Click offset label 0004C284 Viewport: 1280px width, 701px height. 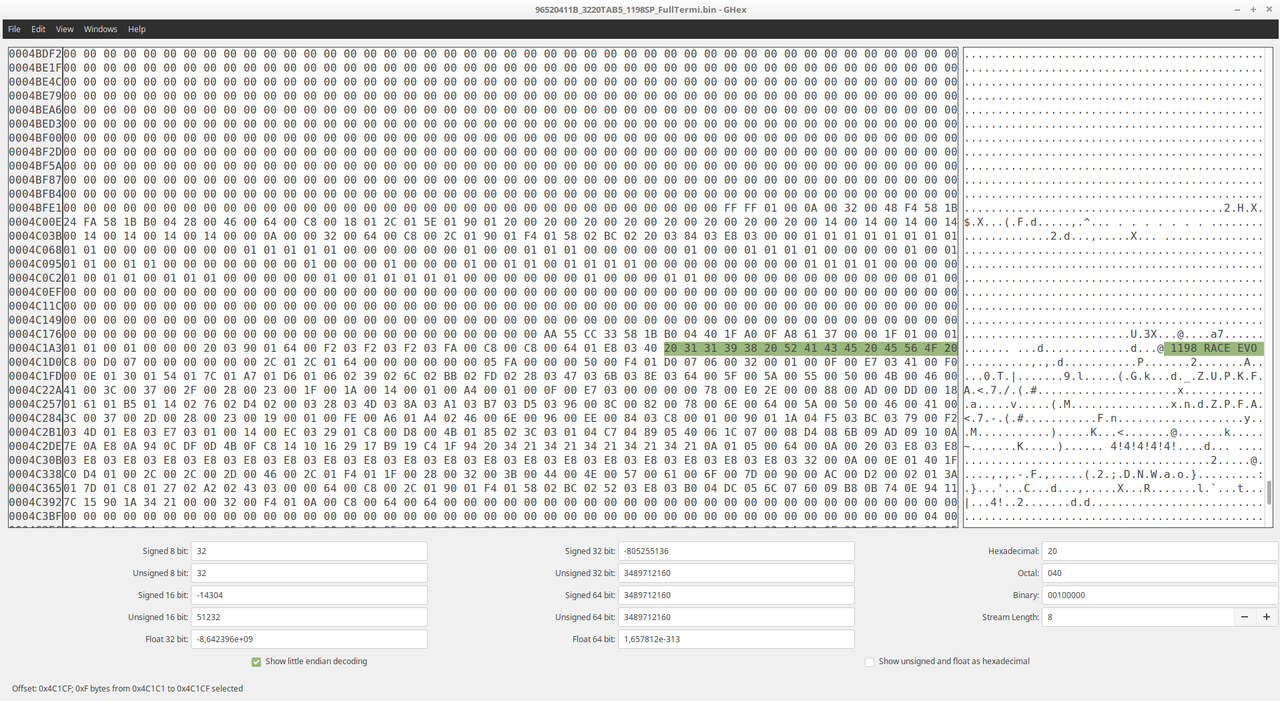pyautogui.click(x=35, y=418)
